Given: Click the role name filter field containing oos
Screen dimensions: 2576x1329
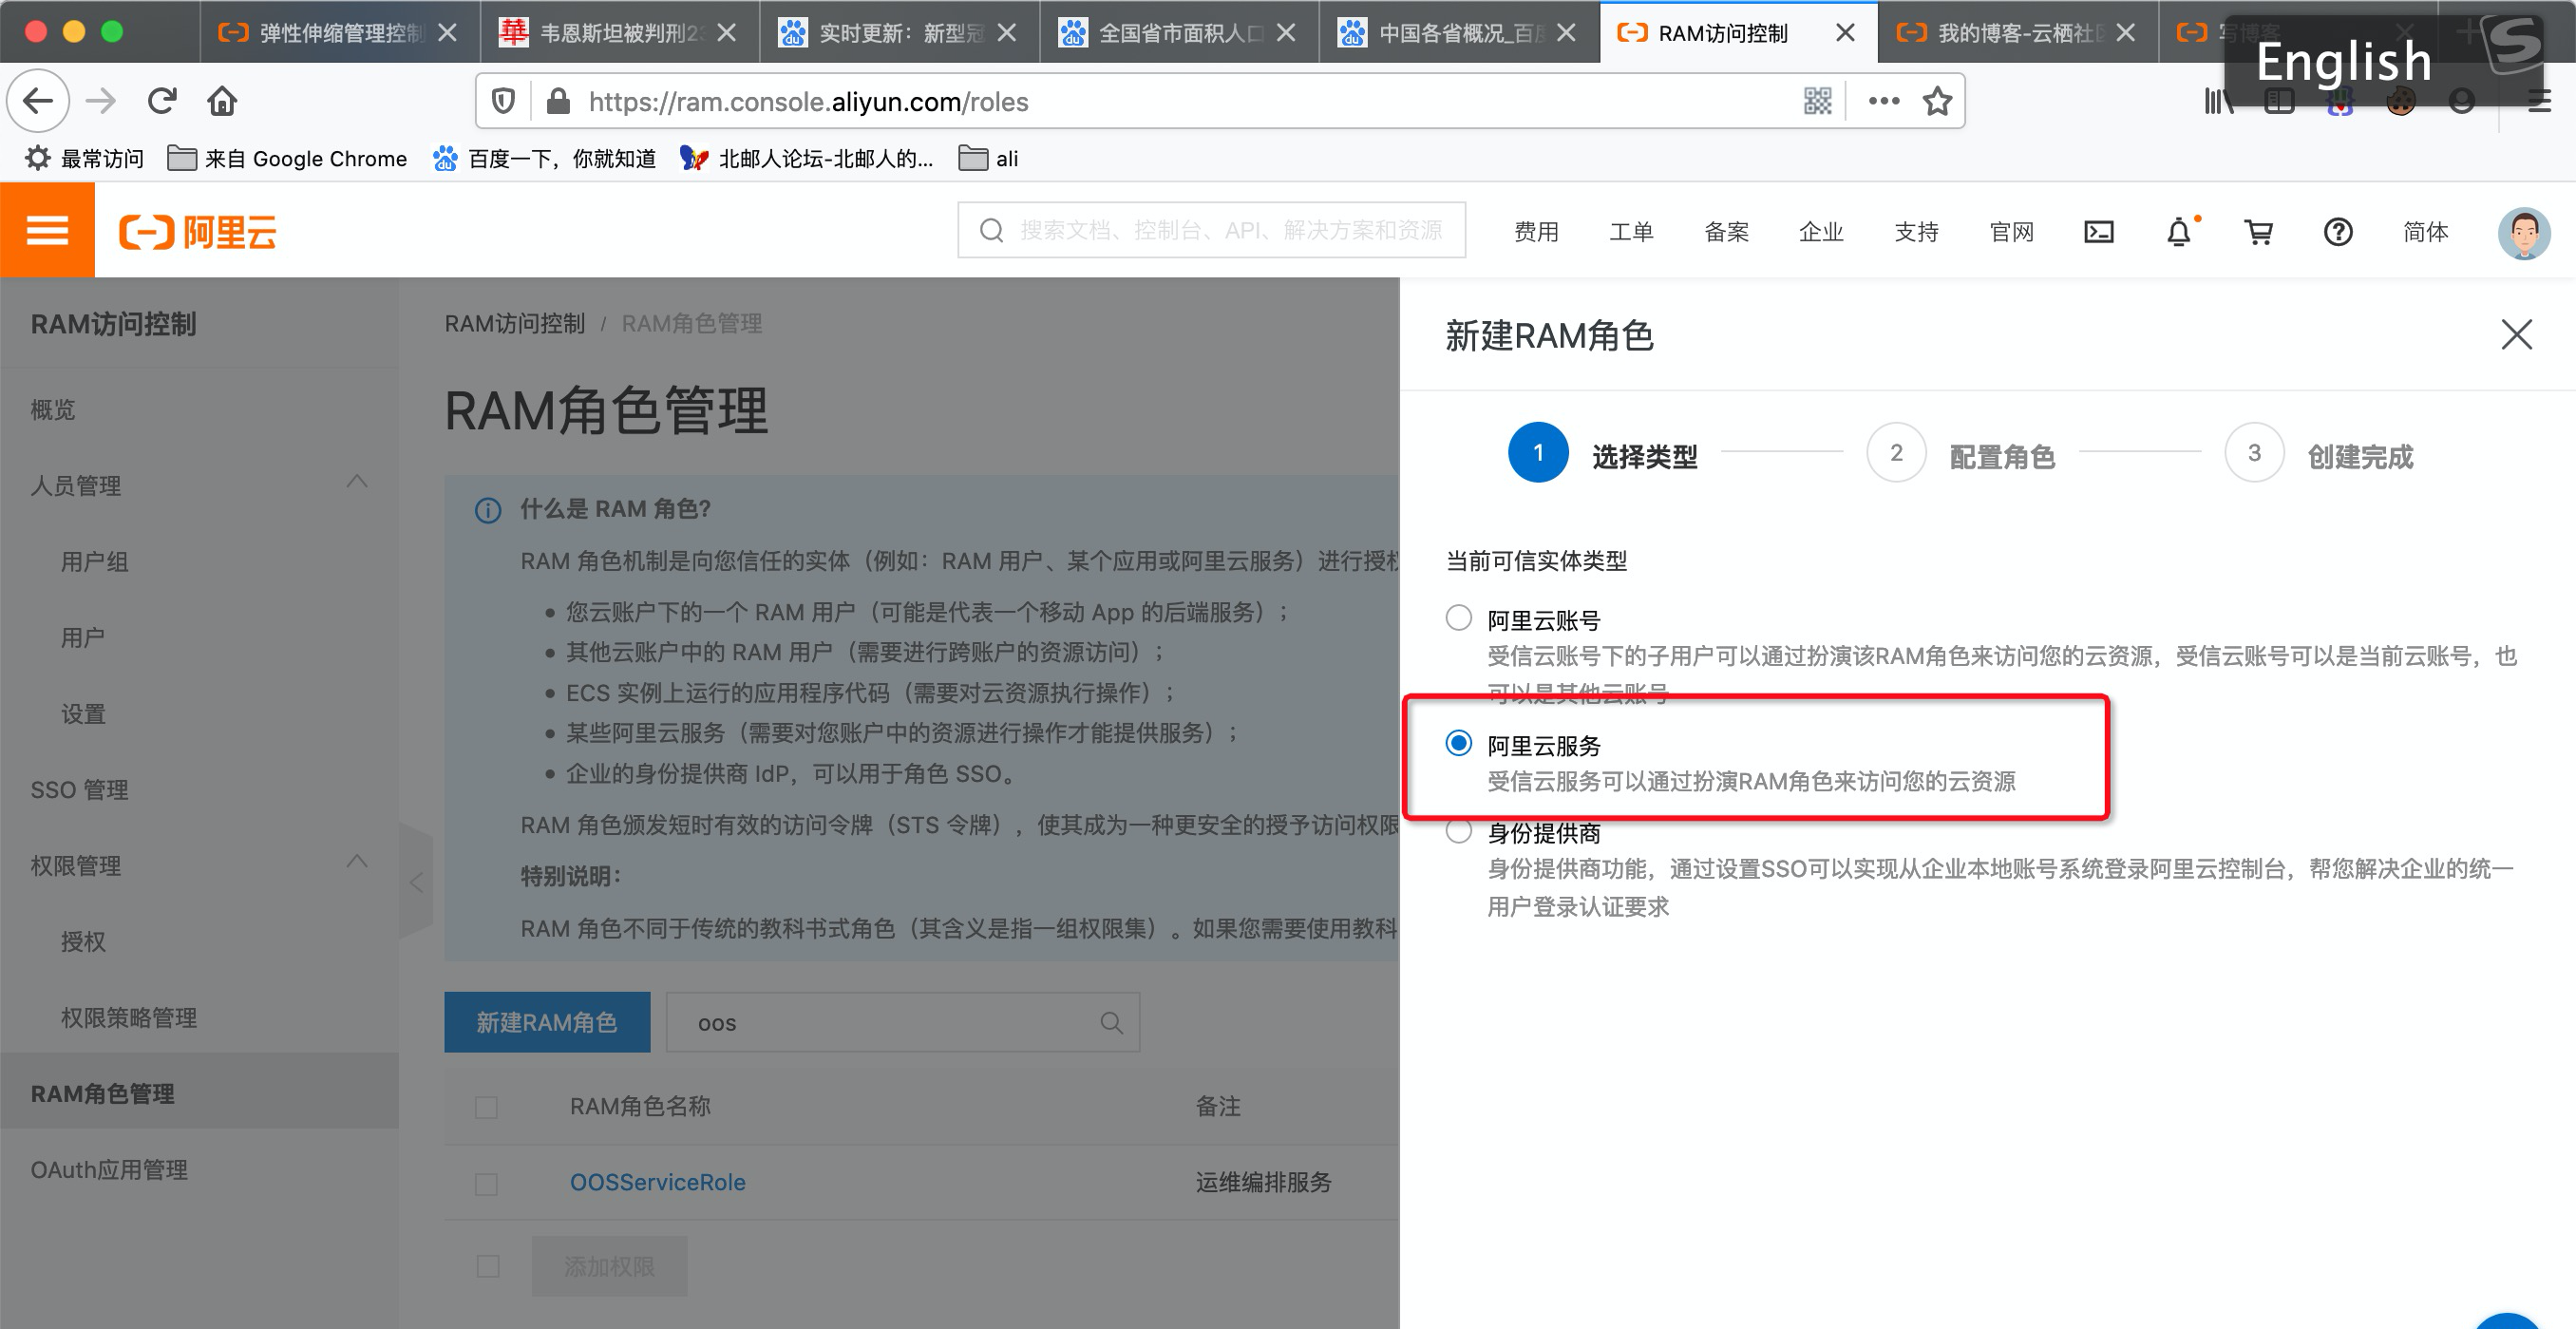Looking at the screenshot, I should (x=902, y=1022).
